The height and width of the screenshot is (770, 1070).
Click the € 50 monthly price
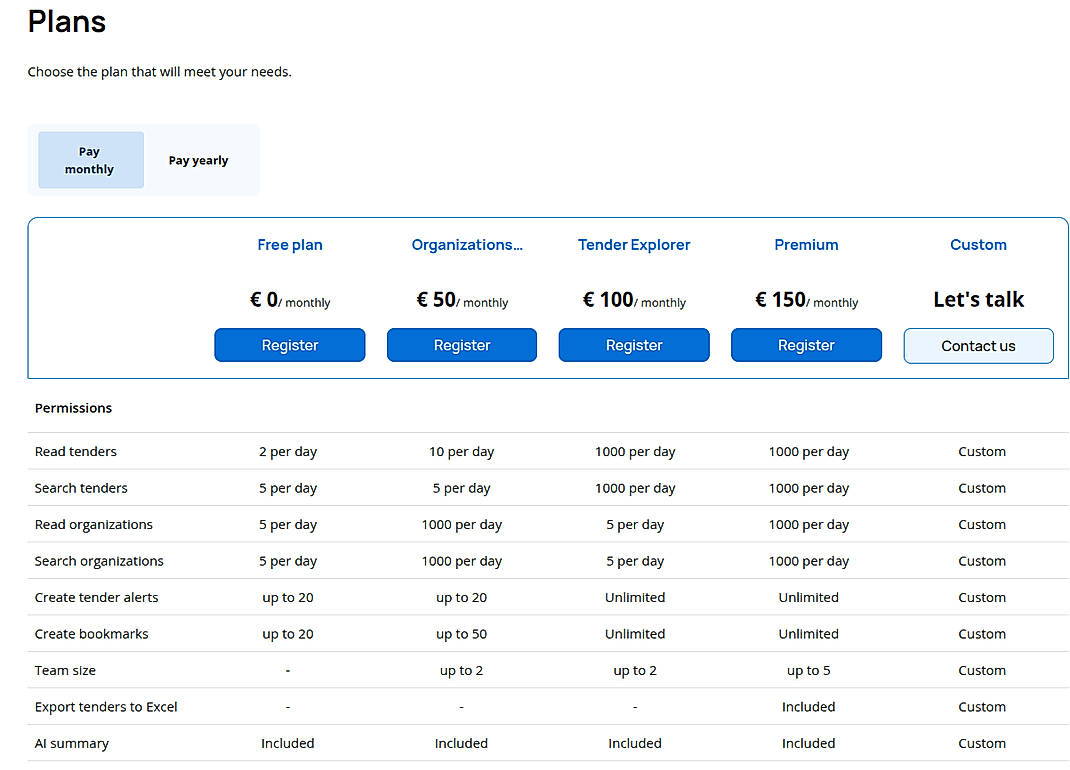(462, 300)
